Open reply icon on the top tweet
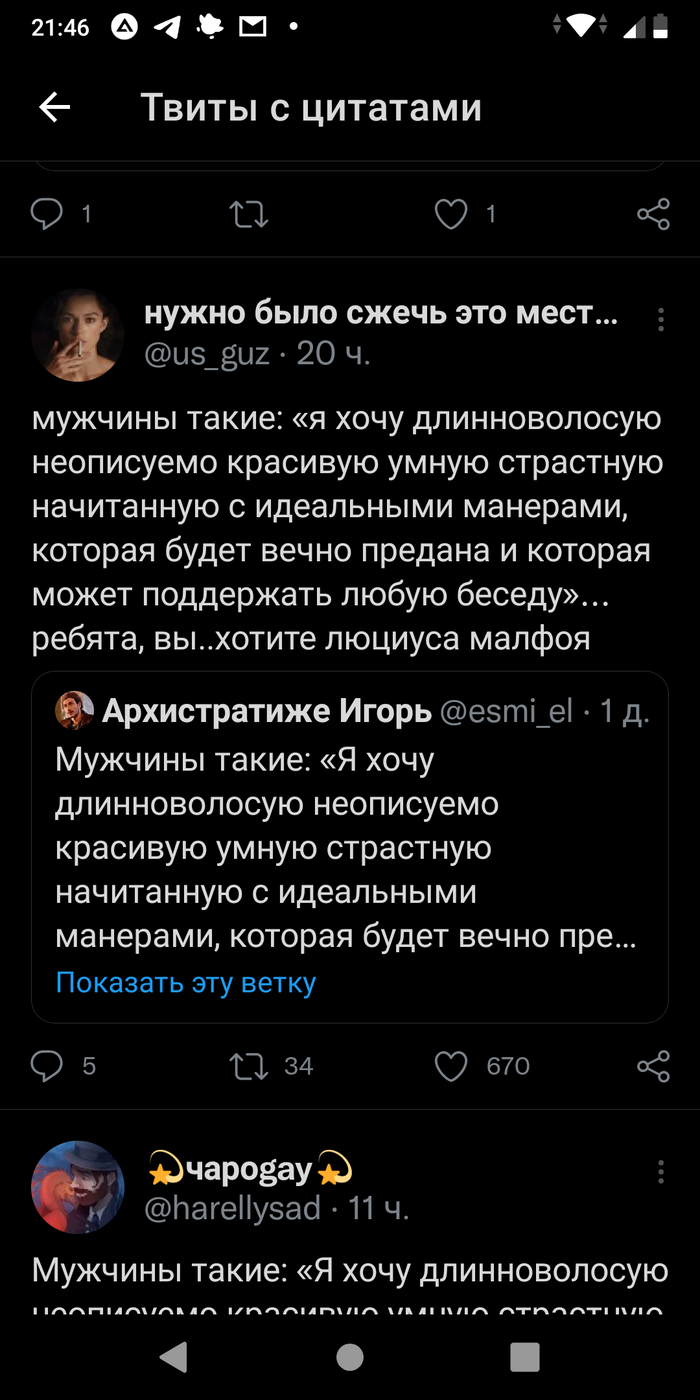The height and width of the screenshot is (1400, 700). point(47,214)
